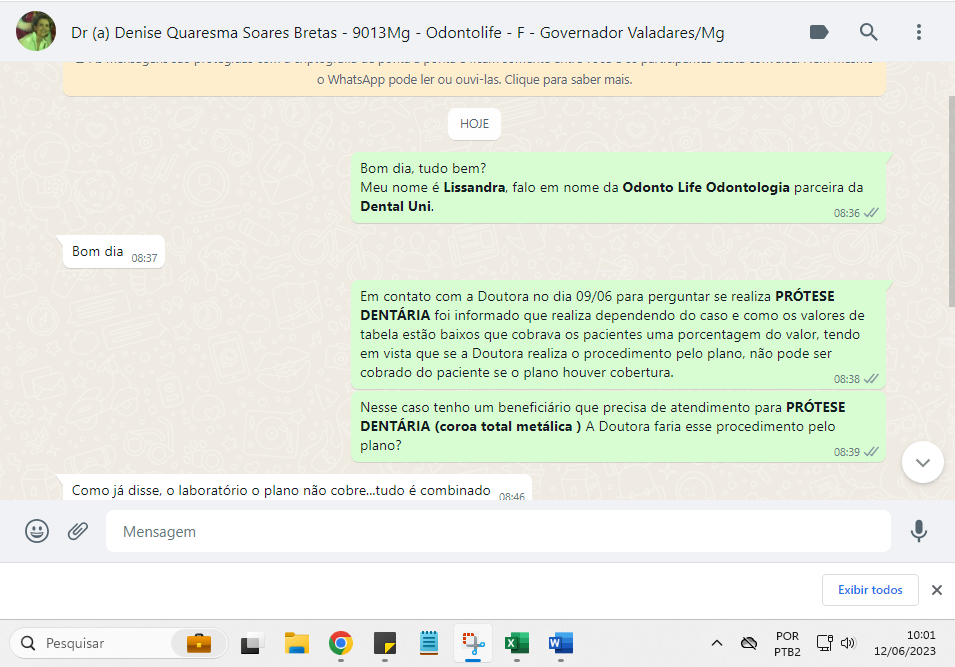Open Task View from the taskbar
This screenshot has height=667, width=955.
pos(251,643)
